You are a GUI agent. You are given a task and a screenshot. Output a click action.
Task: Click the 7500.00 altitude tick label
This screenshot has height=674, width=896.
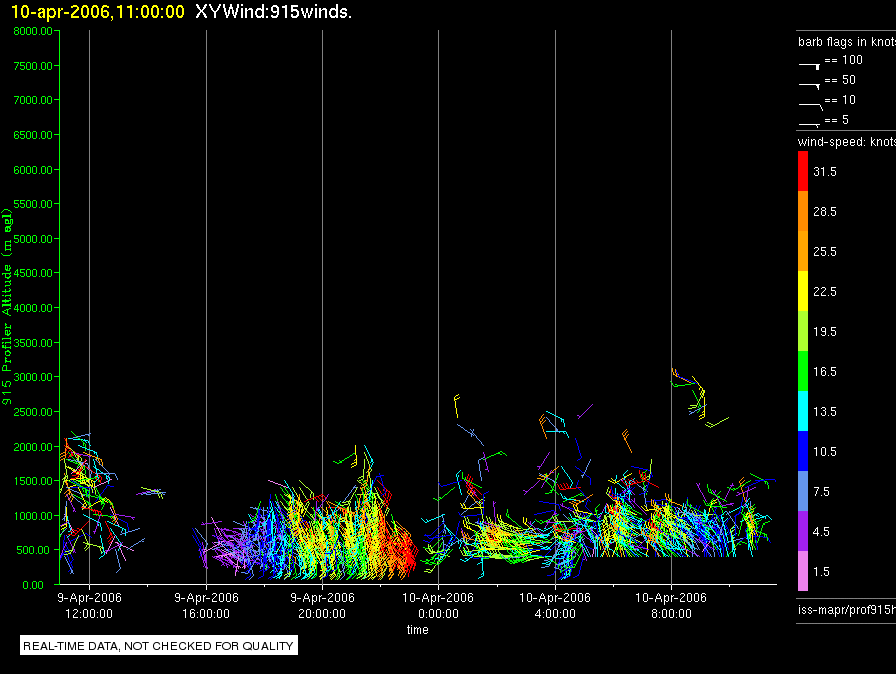(33, 66)
